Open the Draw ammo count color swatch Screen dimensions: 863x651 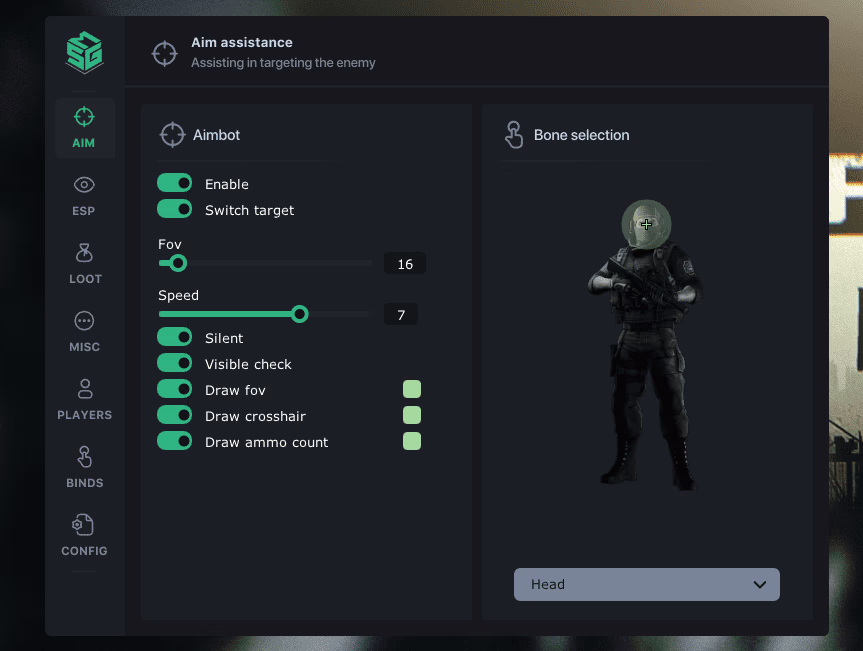click(x=412, y=441)
